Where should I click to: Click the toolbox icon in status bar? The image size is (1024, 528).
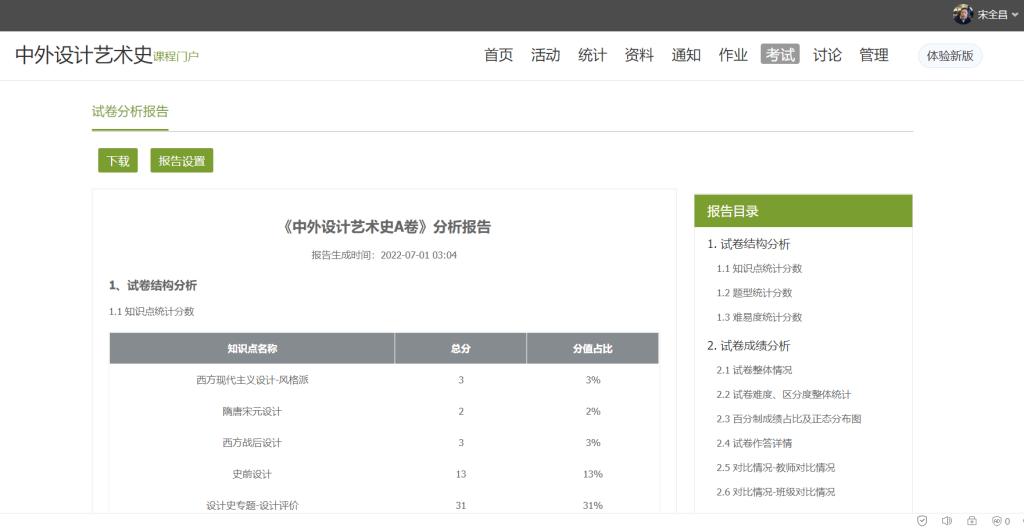click(971, 521)
